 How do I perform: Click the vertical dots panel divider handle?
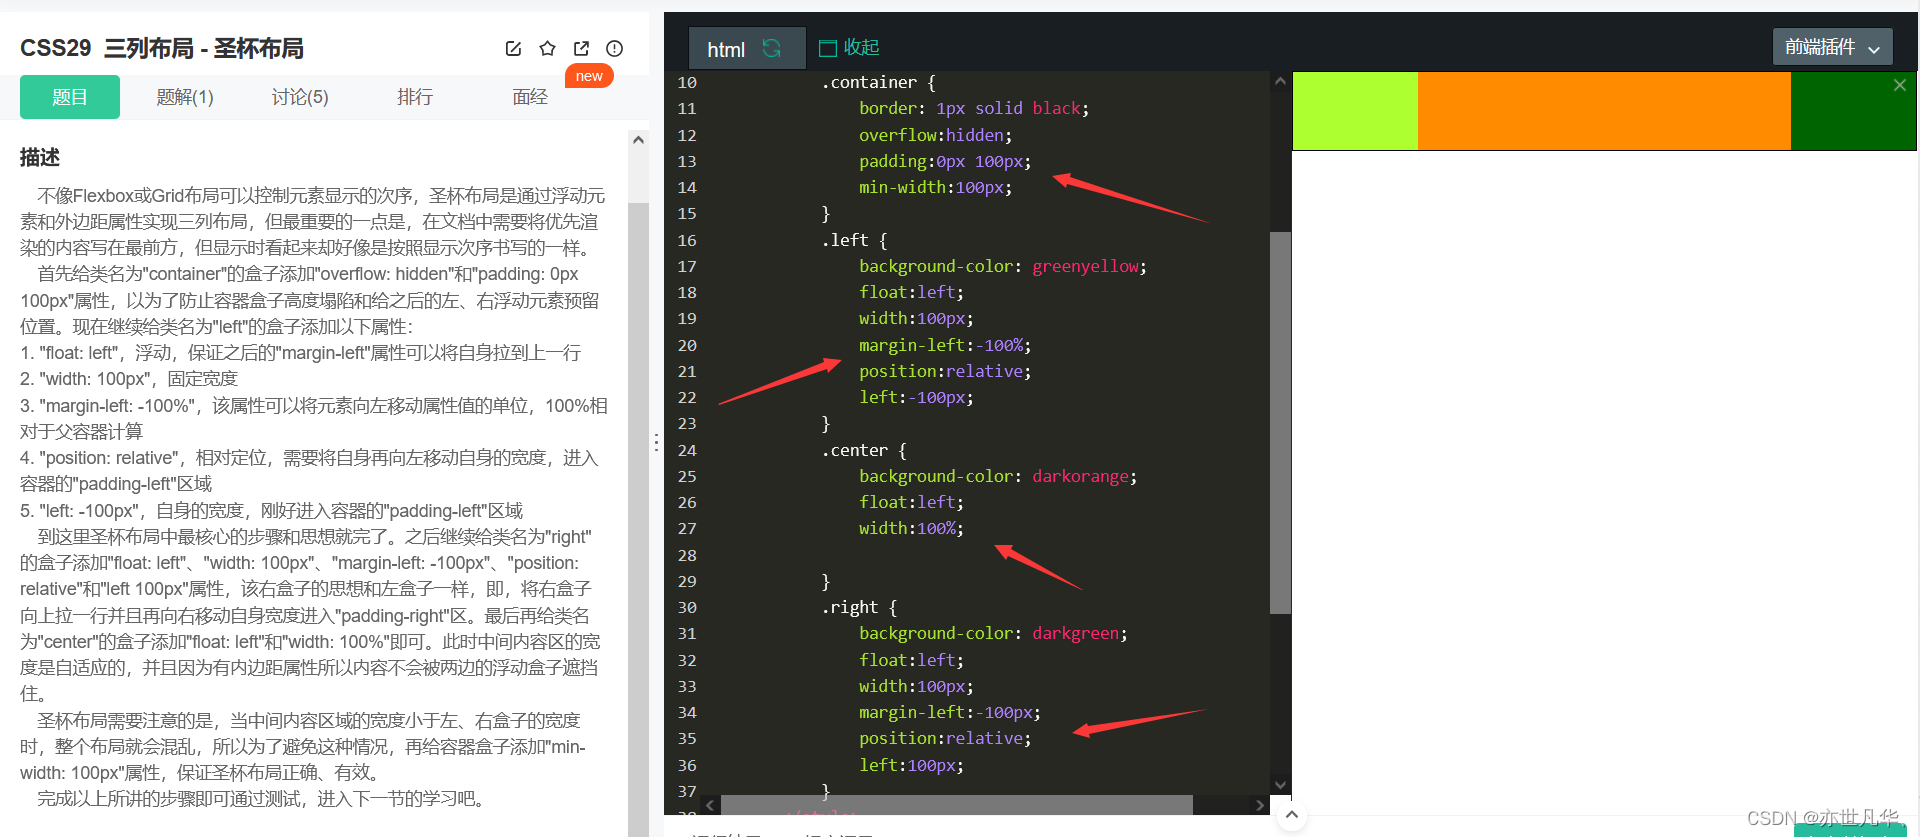pyautogui.click(x=656, y=442)
